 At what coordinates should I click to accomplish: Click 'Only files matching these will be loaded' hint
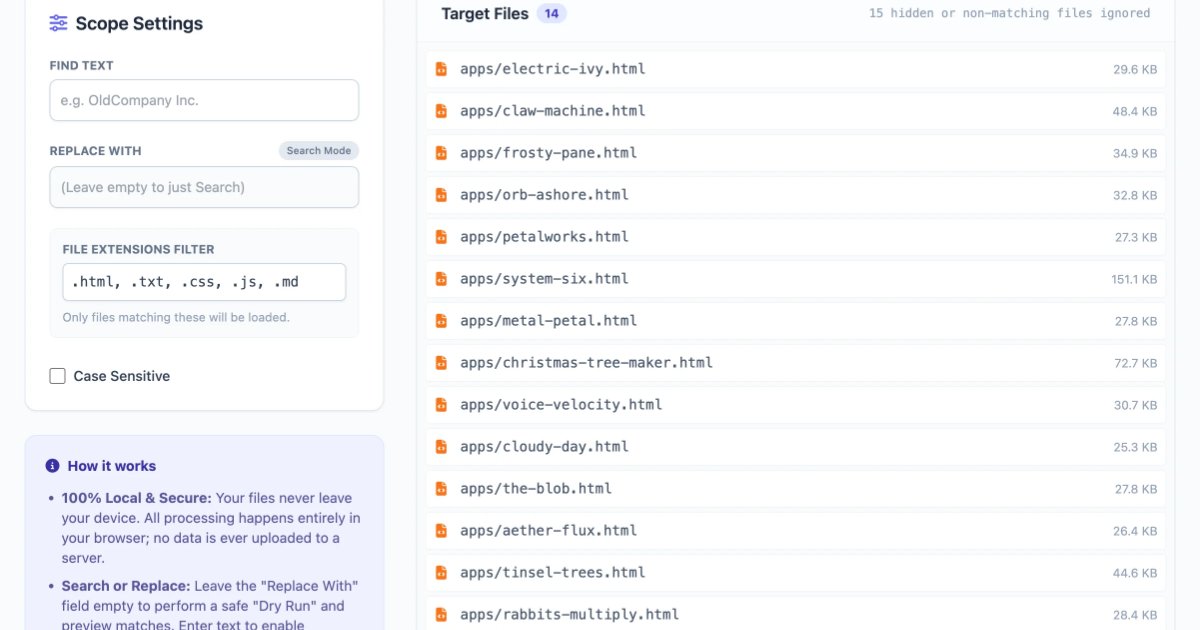click(176, 318)
